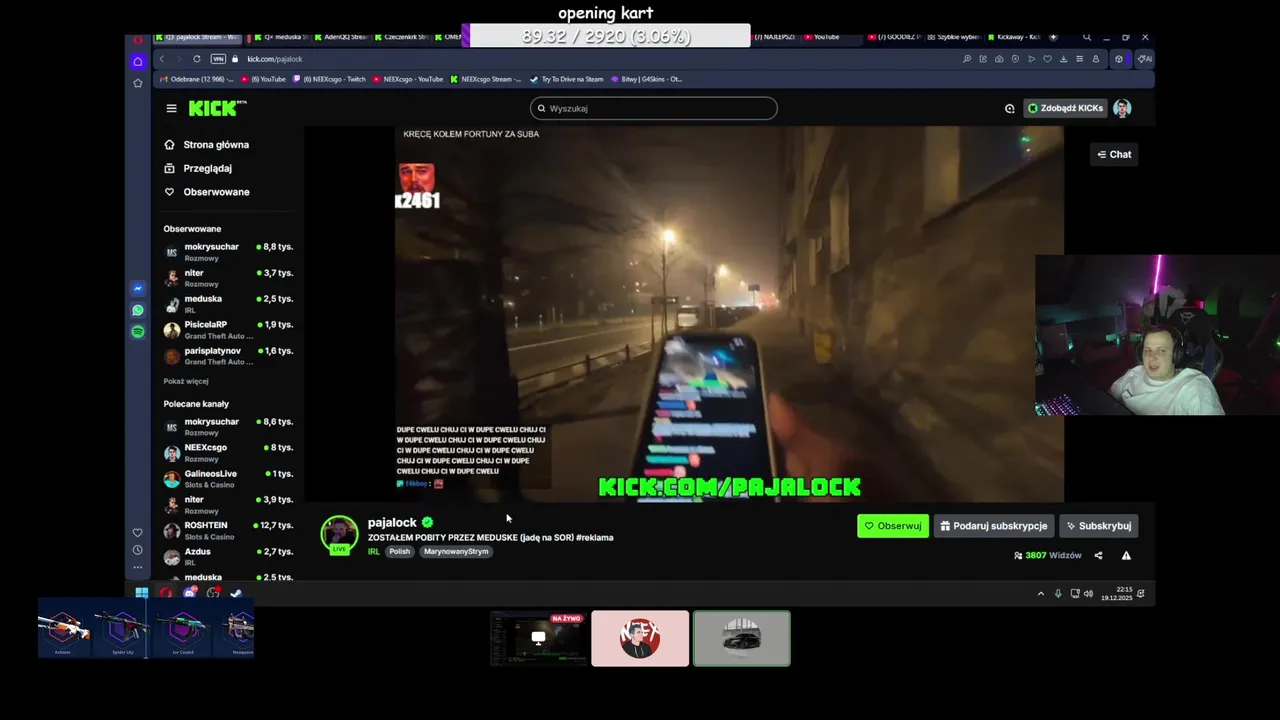Click the pajalock stream video player
This screenshot has width=1280, height=720.
click(729, 314)
